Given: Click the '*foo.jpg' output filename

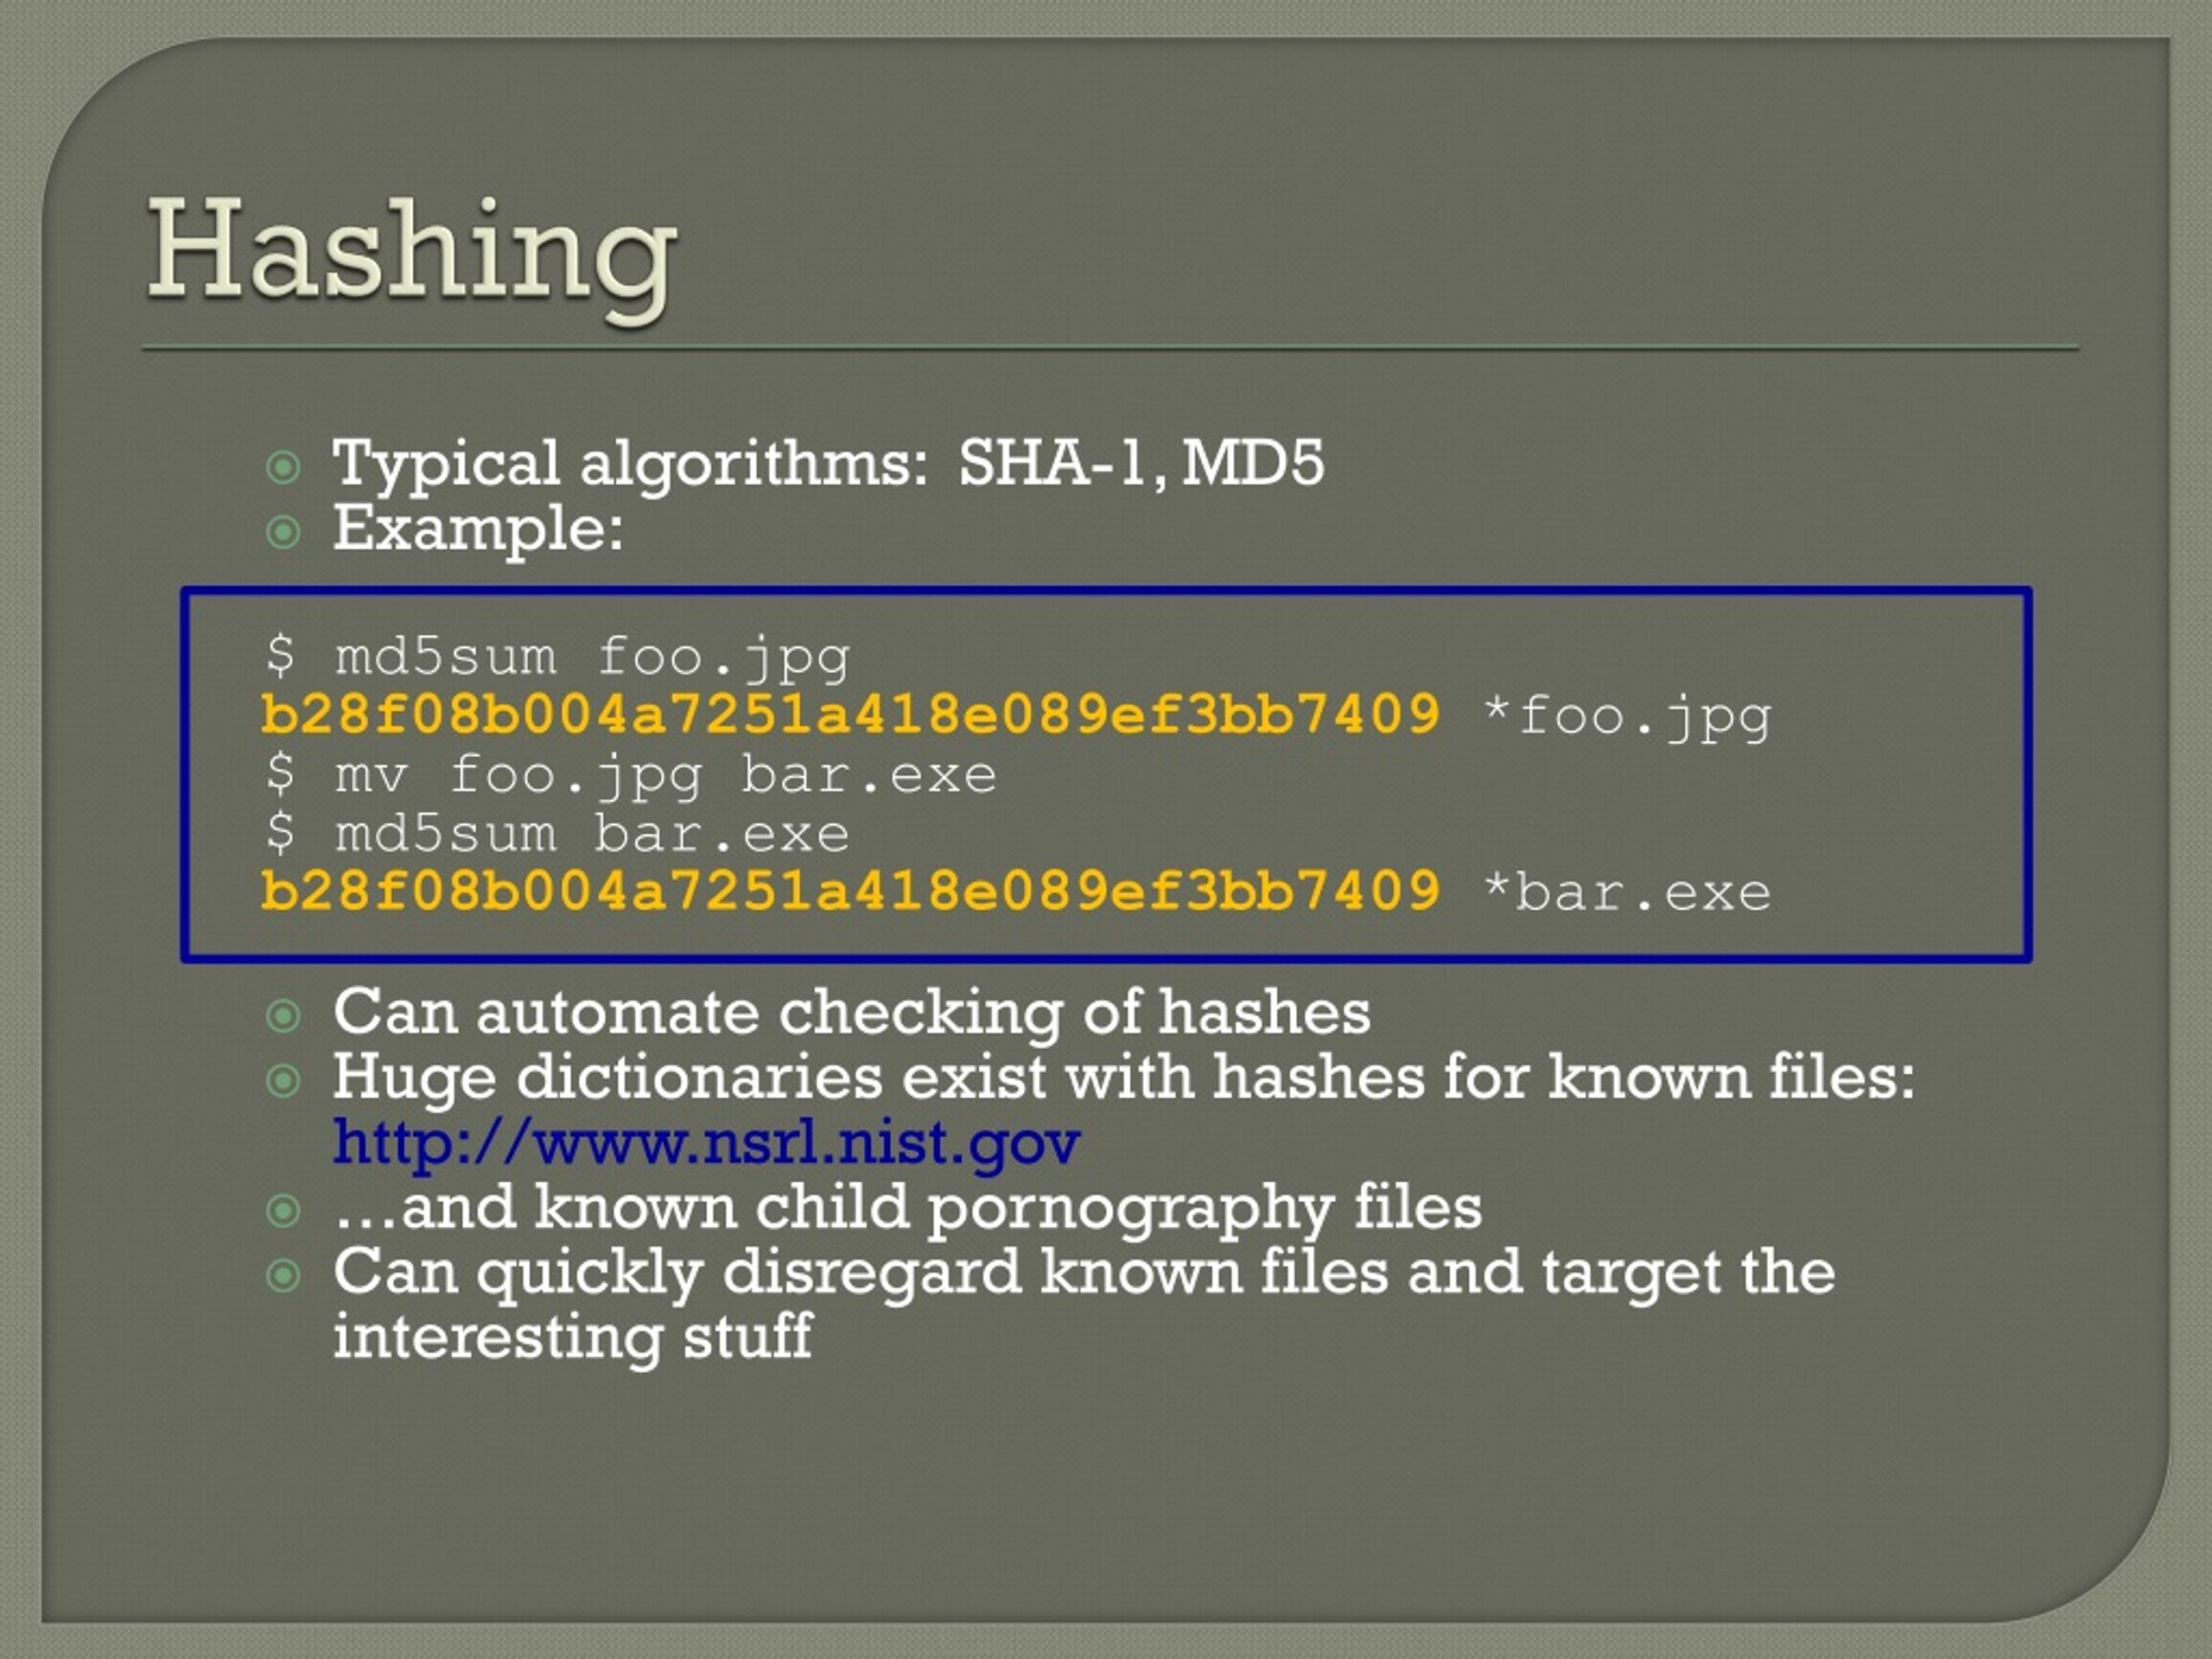Looking at the screenshot, I should tap(1627, 718).
